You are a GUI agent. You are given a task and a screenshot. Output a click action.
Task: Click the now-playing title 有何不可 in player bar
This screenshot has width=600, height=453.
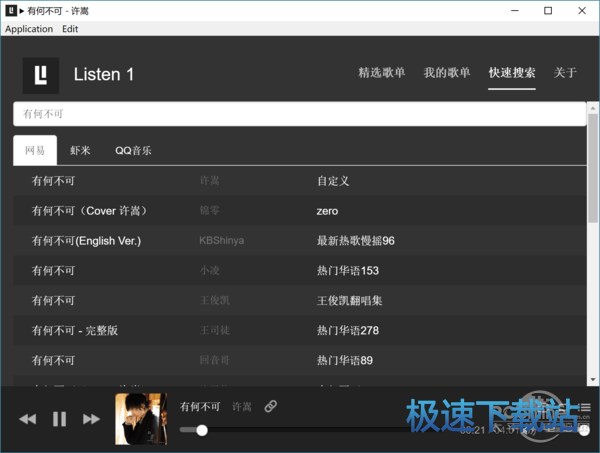200,406
